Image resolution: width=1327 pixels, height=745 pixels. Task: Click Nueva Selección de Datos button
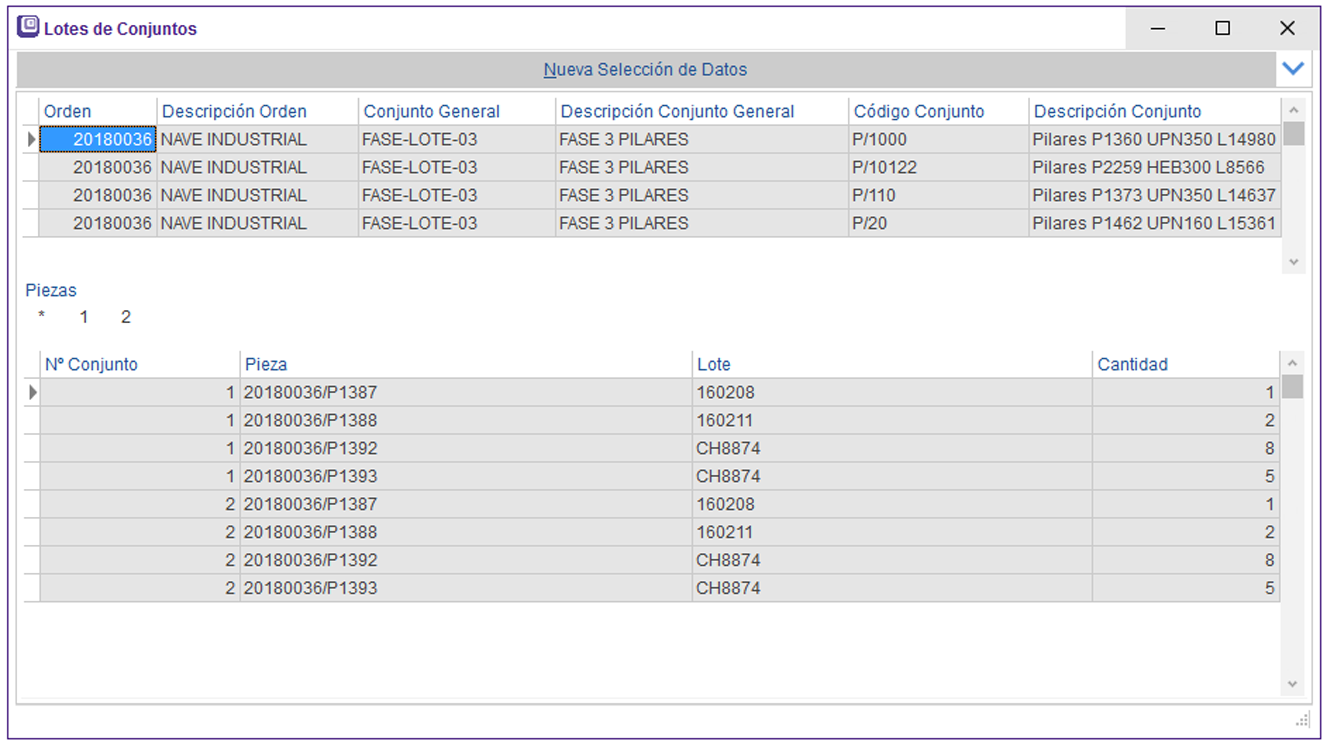pyautogui.click(x=645, y=70)
